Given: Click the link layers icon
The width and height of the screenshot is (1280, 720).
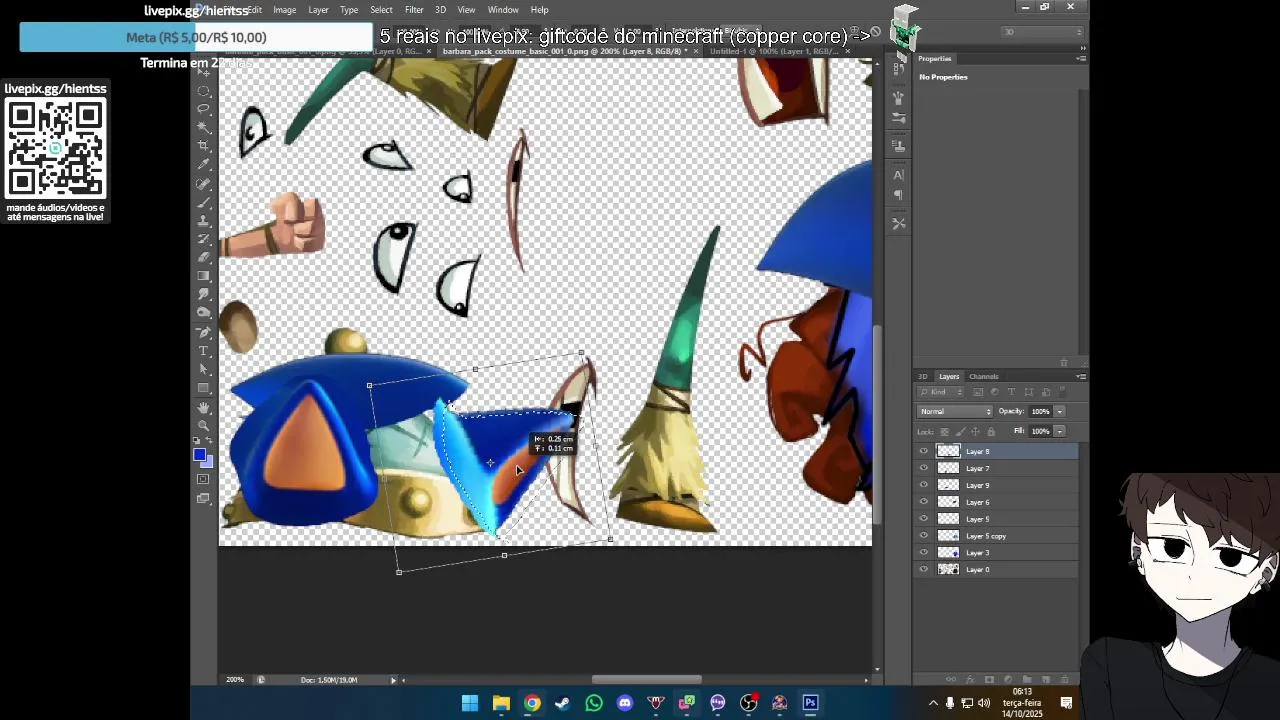Looking at the screenshot, I should [951, 679].
